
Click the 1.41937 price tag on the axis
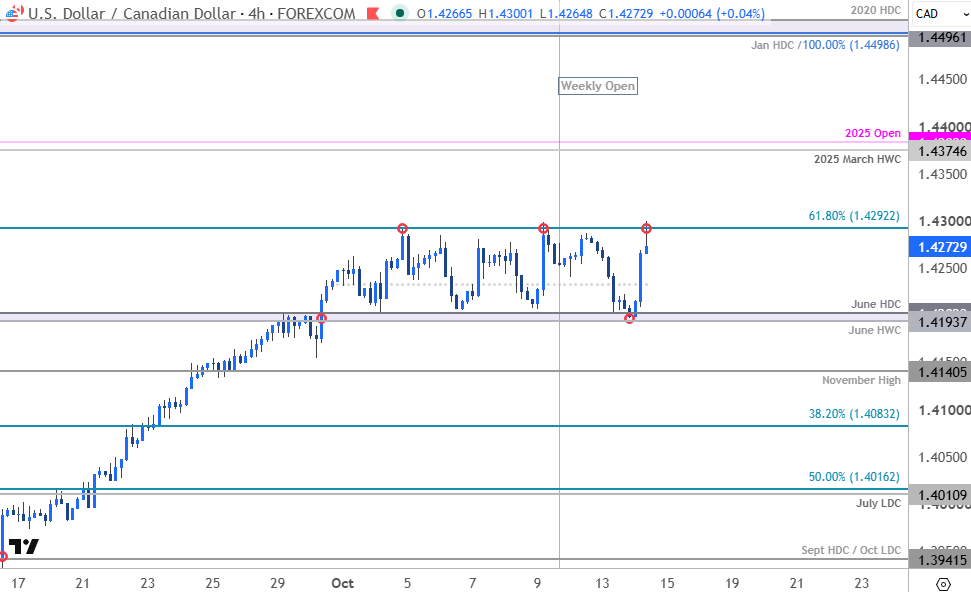tap(940, 322)
